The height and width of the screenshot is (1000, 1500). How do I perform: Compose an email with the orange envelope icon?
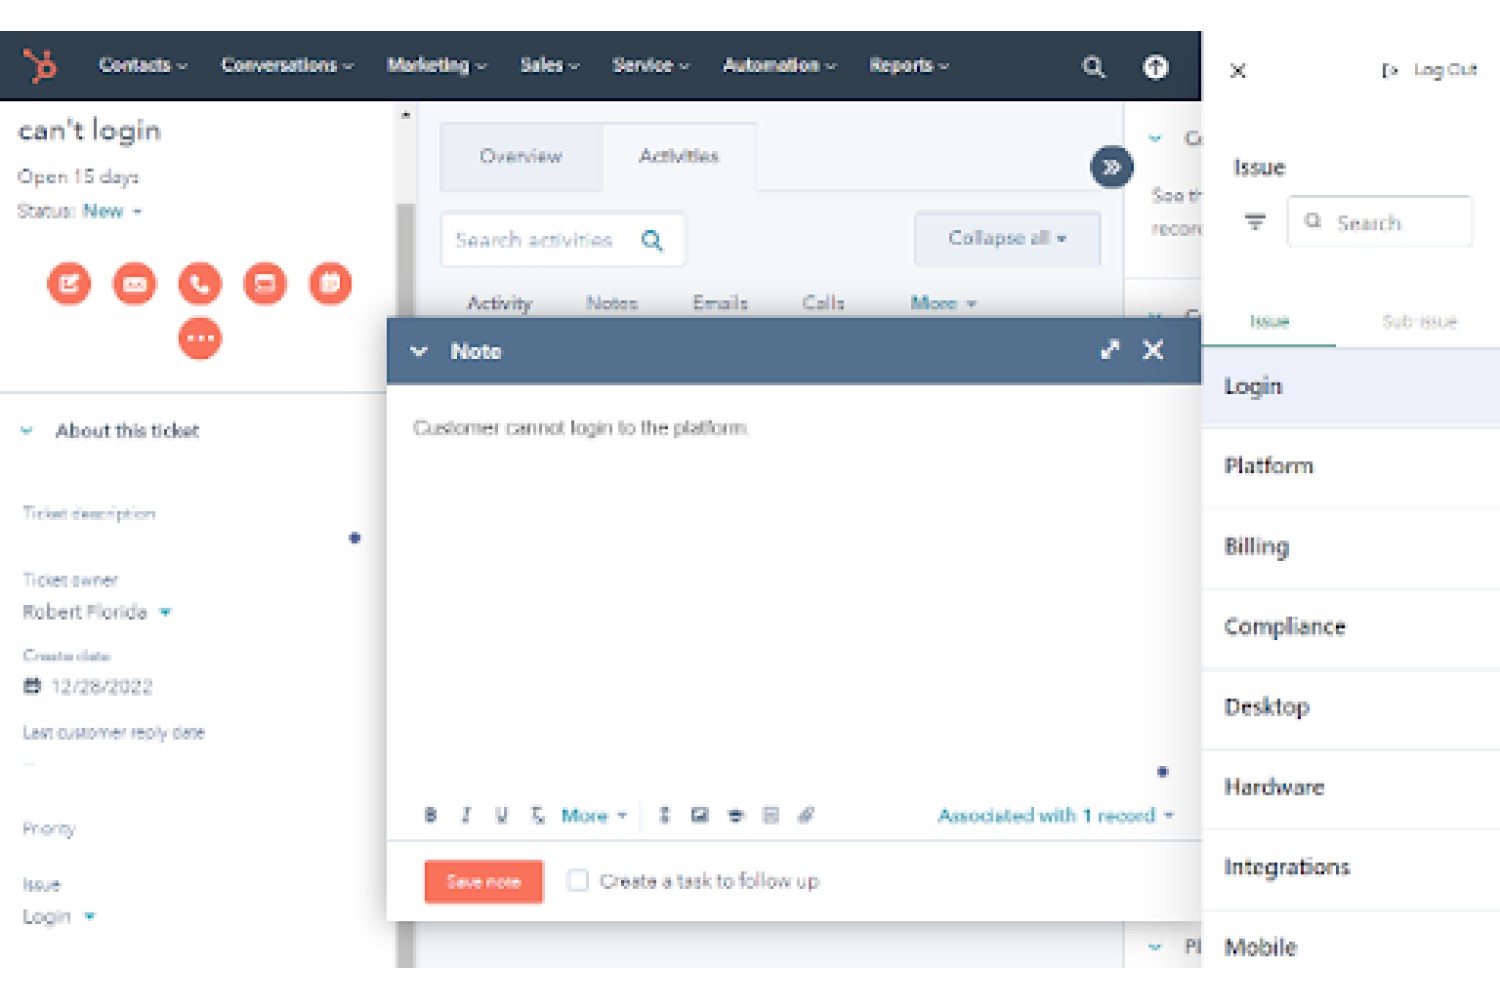pyautogui.click(x=134, y=283)
